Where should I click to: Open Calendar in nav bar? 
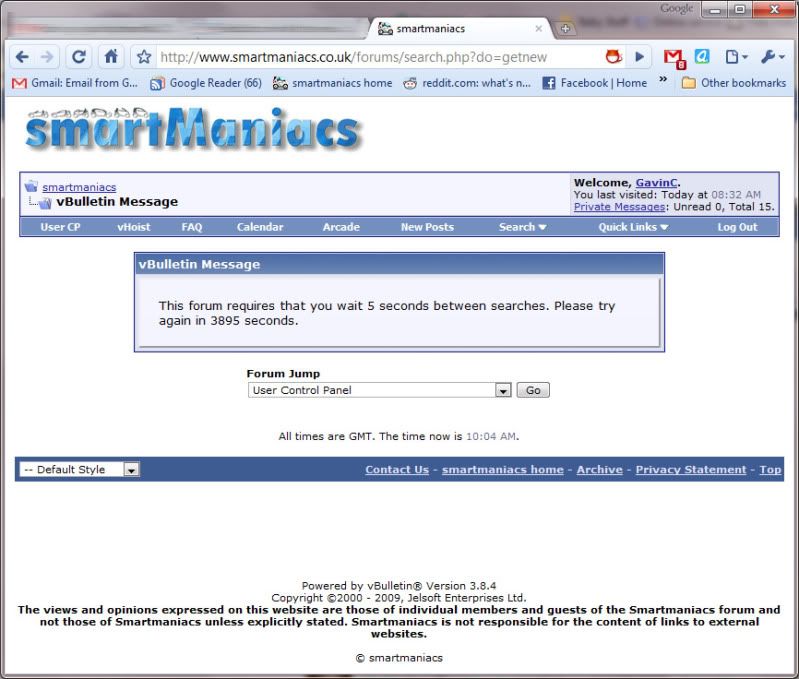pyautogui.click(x=260, y=227)
